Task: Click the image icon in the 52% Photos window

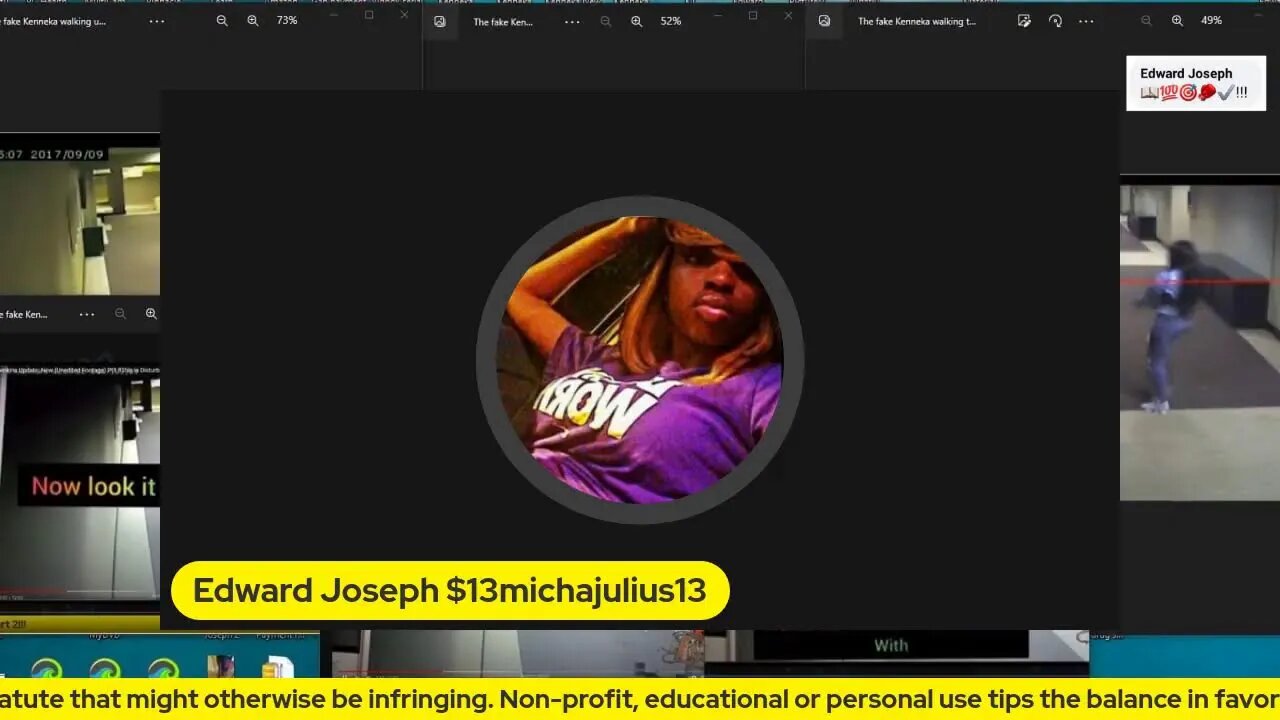Action: [439, 21]
